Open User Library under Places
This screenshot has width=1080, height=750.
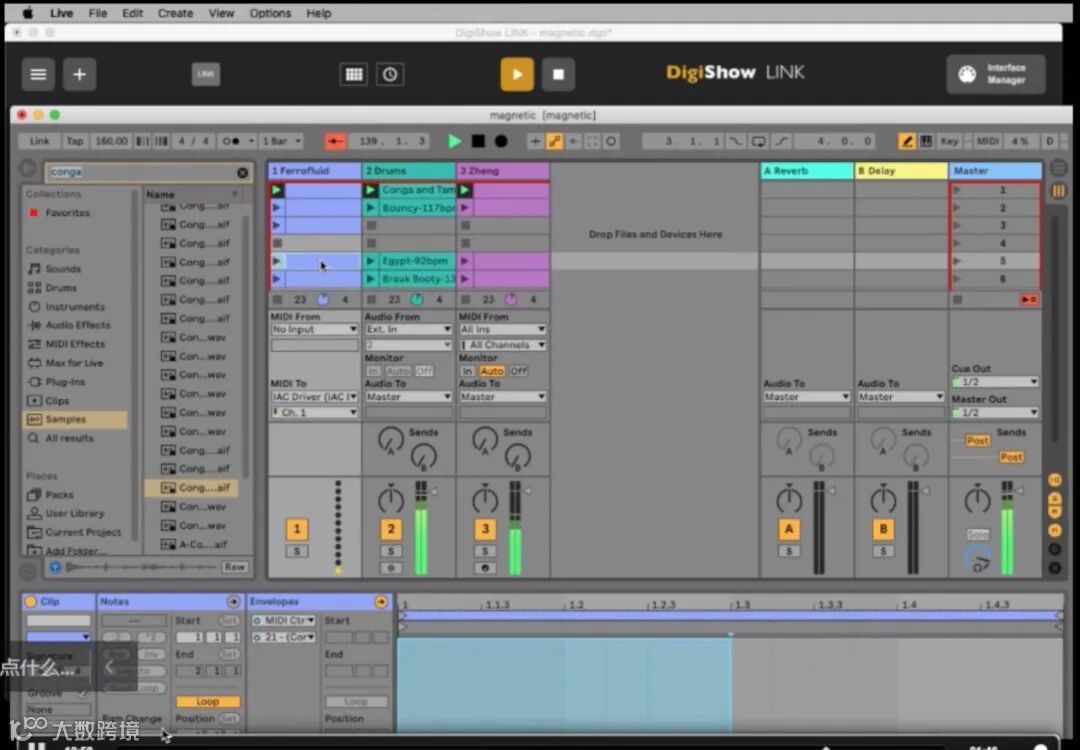(74, 513)
